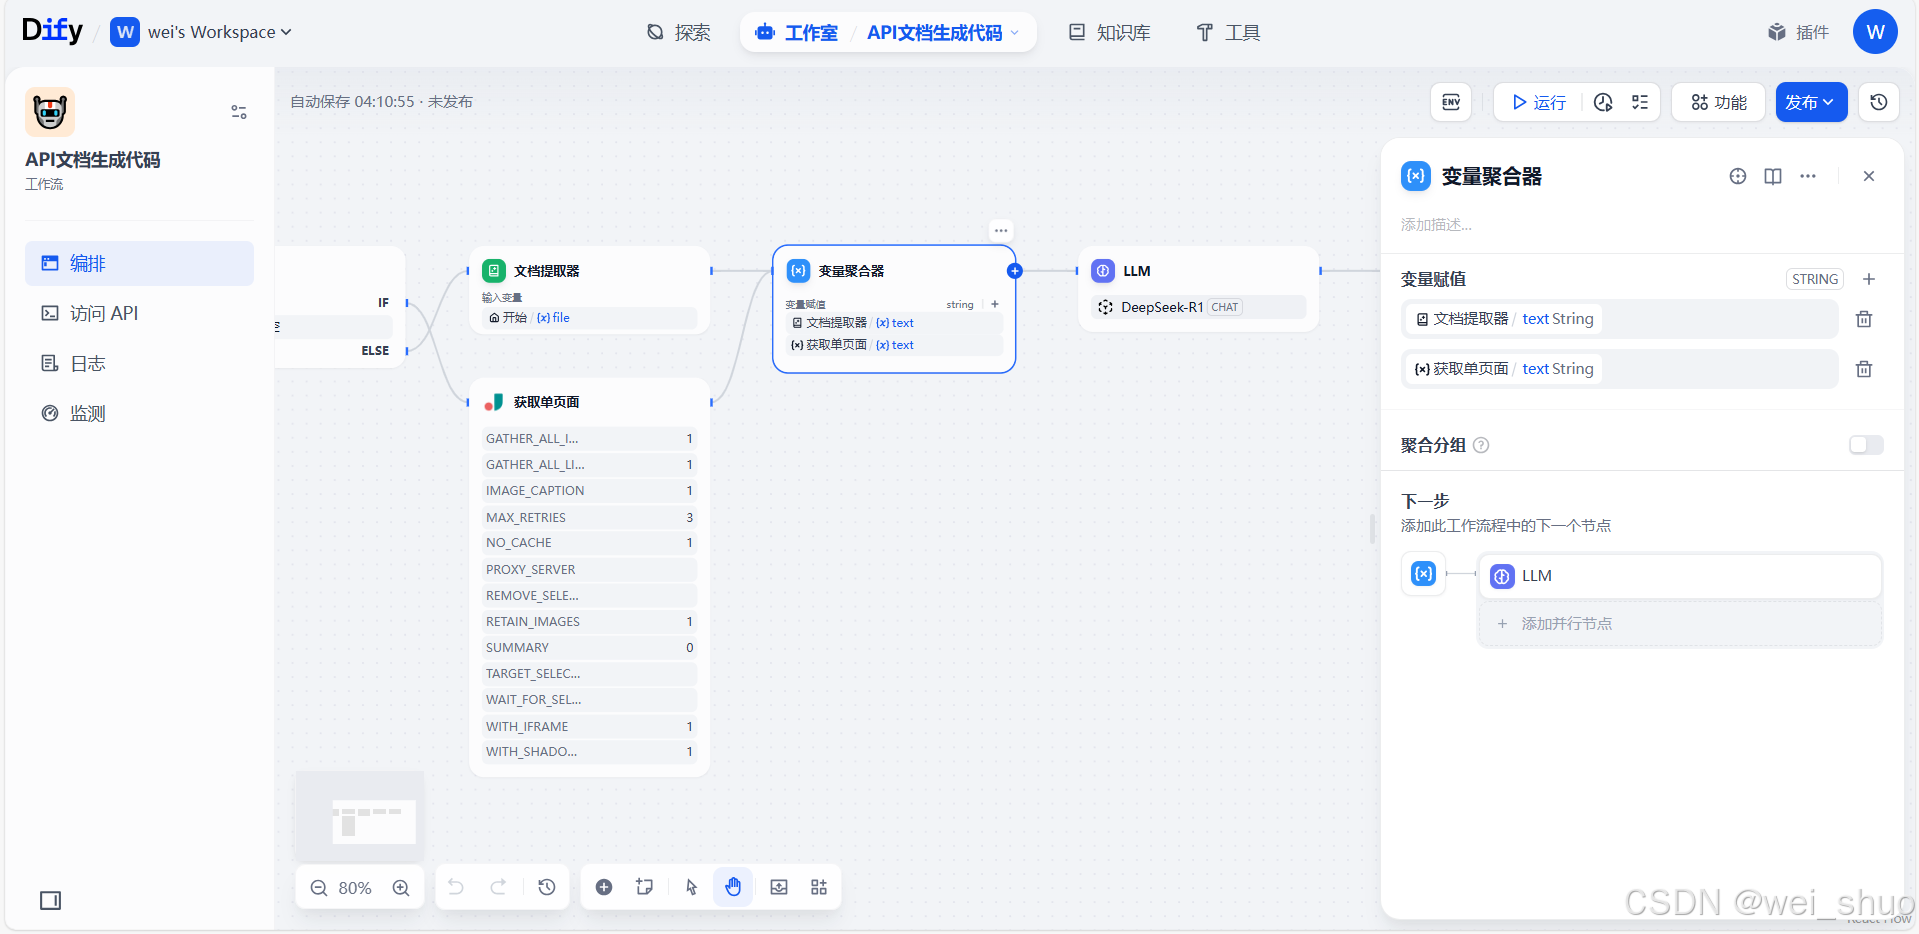Open the 插件 plugins page
The image size is (1919, 934).
click(x=1799, y=32)
